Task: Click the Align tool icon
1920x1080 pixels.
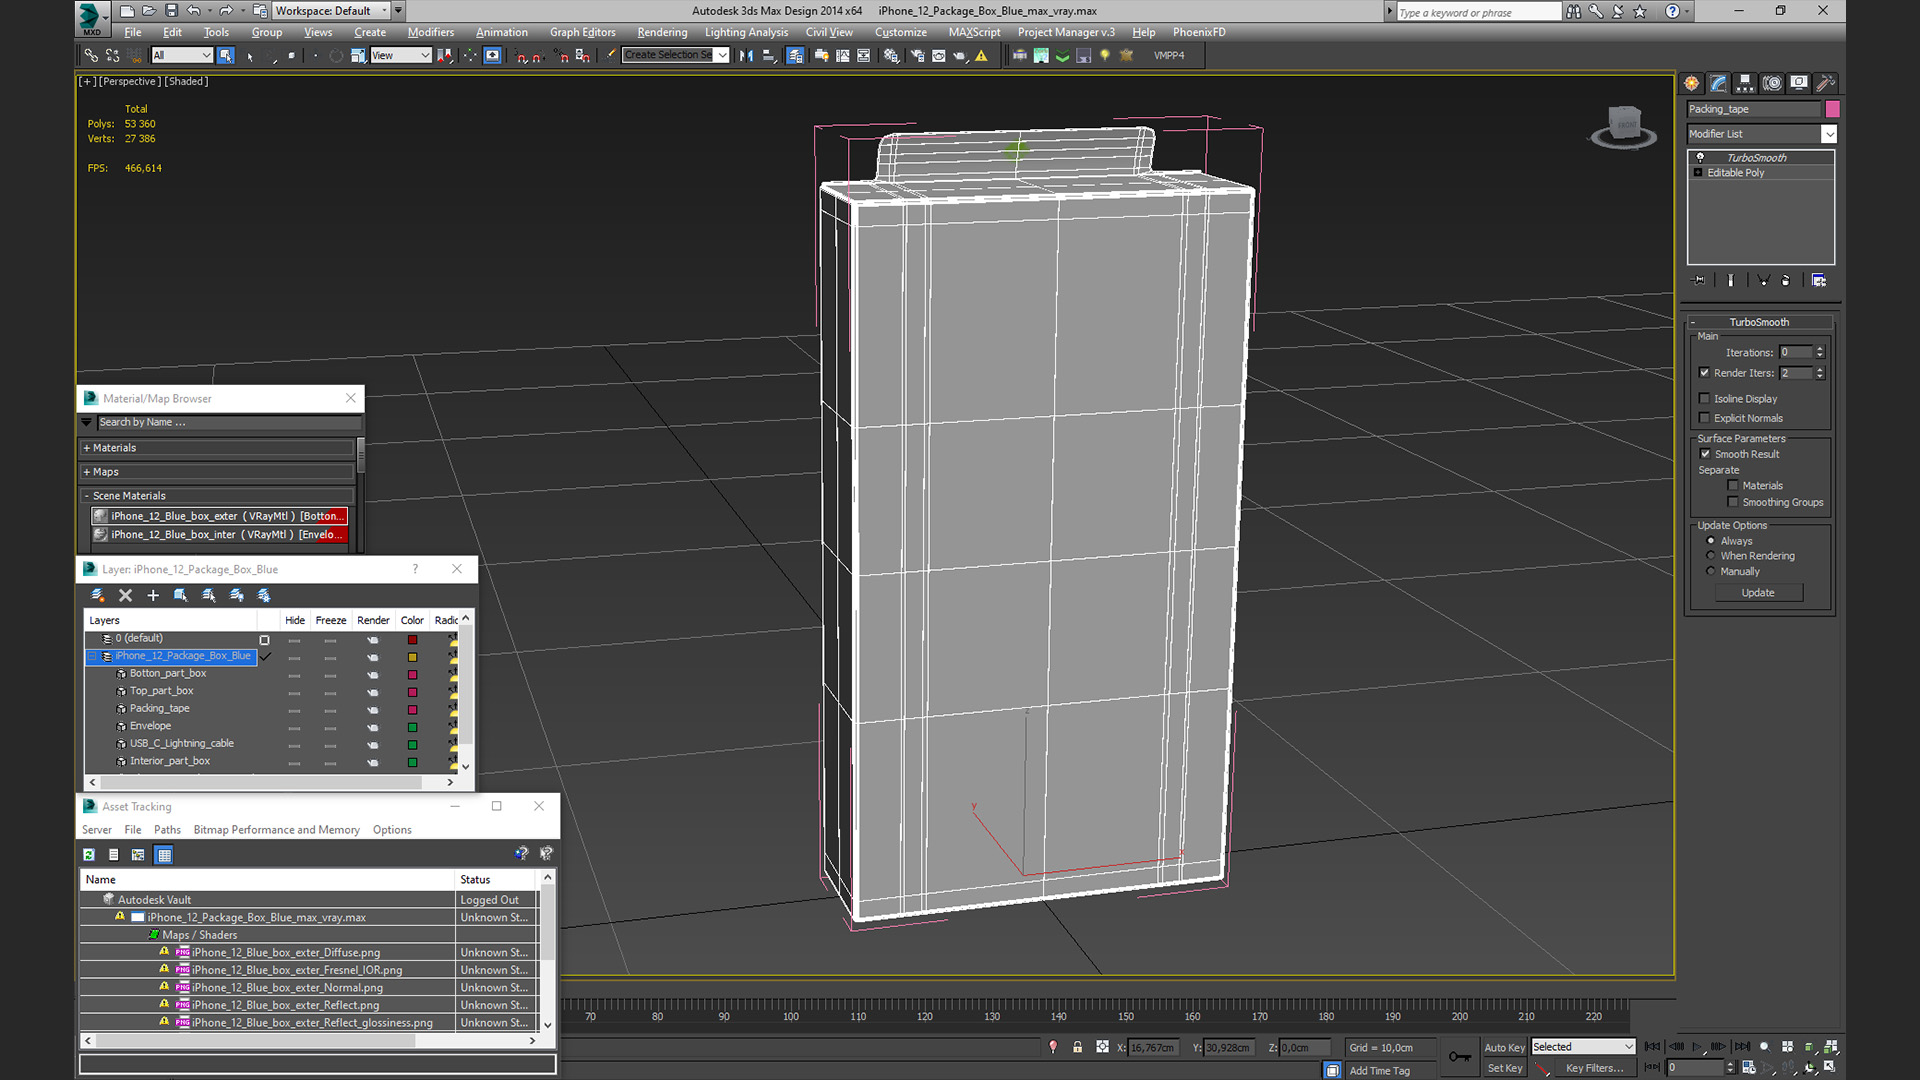Action: pos(769,56)
